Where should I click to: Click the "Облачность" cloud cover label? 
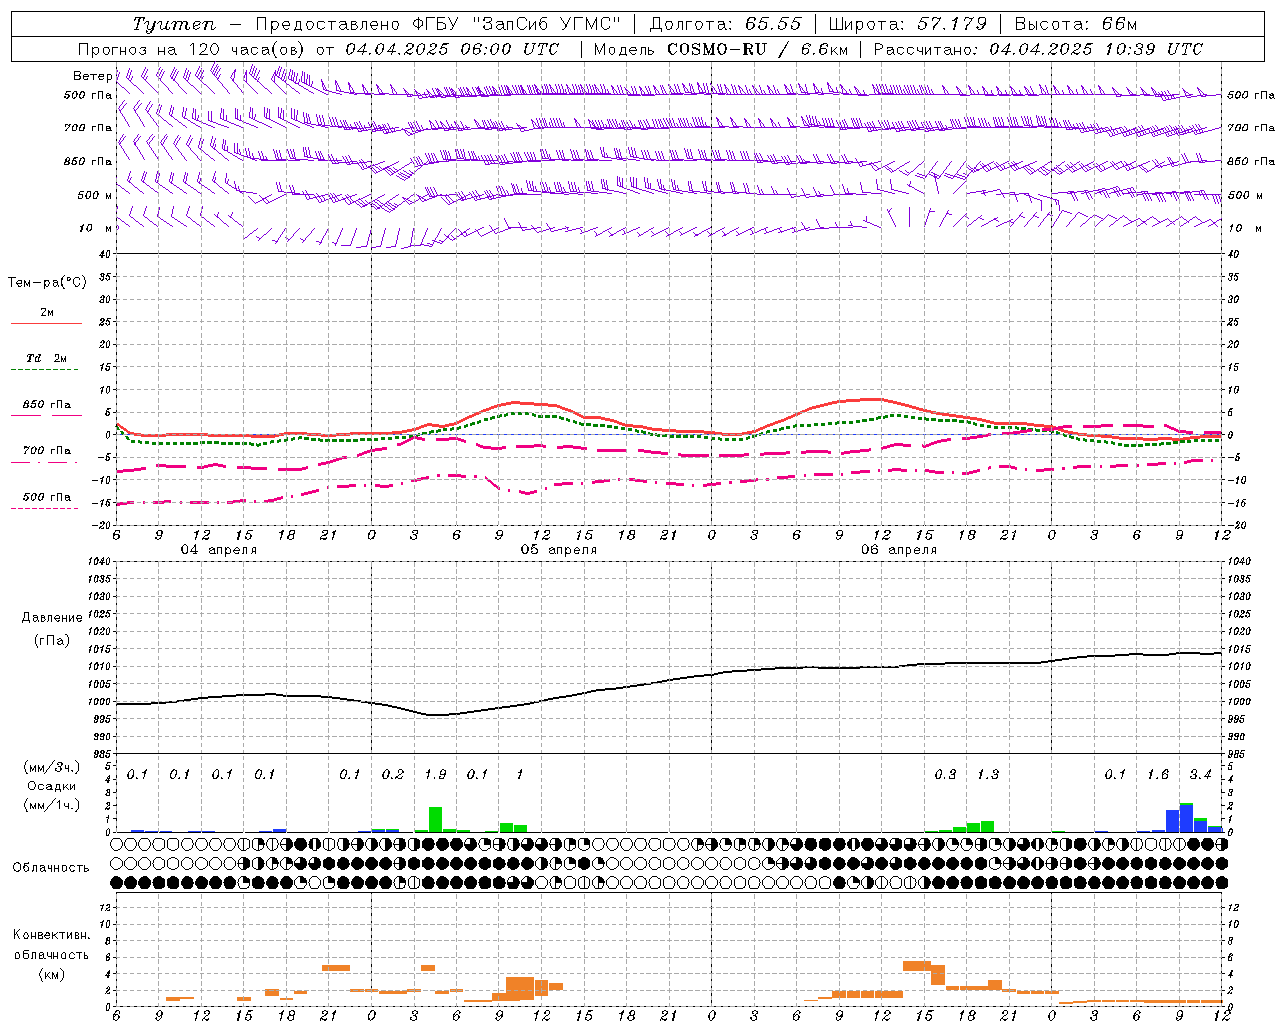(x=51, y=868)
